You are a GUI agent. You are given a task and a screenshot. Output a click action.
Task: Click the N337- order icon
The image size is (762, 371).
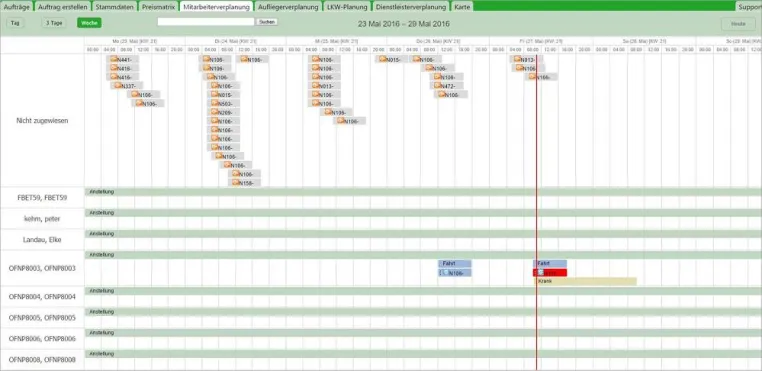[118, 85]
